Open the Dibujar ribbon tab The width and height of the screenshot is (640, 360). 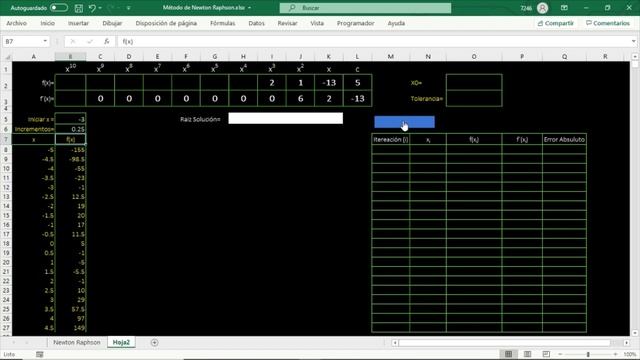tap(112, 23)
